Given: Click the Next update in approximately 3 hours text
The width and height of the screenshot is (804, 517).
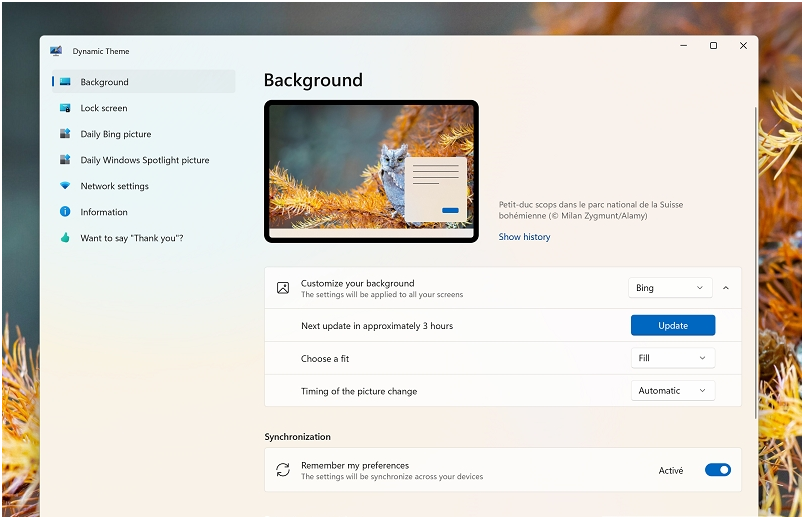Looking at the screenshot, I should 377,326.
